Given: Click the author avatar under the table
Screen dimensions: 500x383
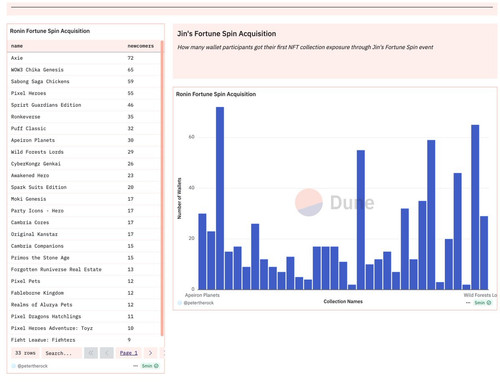Looking at the screenshot, I should [x=14, y=366].
